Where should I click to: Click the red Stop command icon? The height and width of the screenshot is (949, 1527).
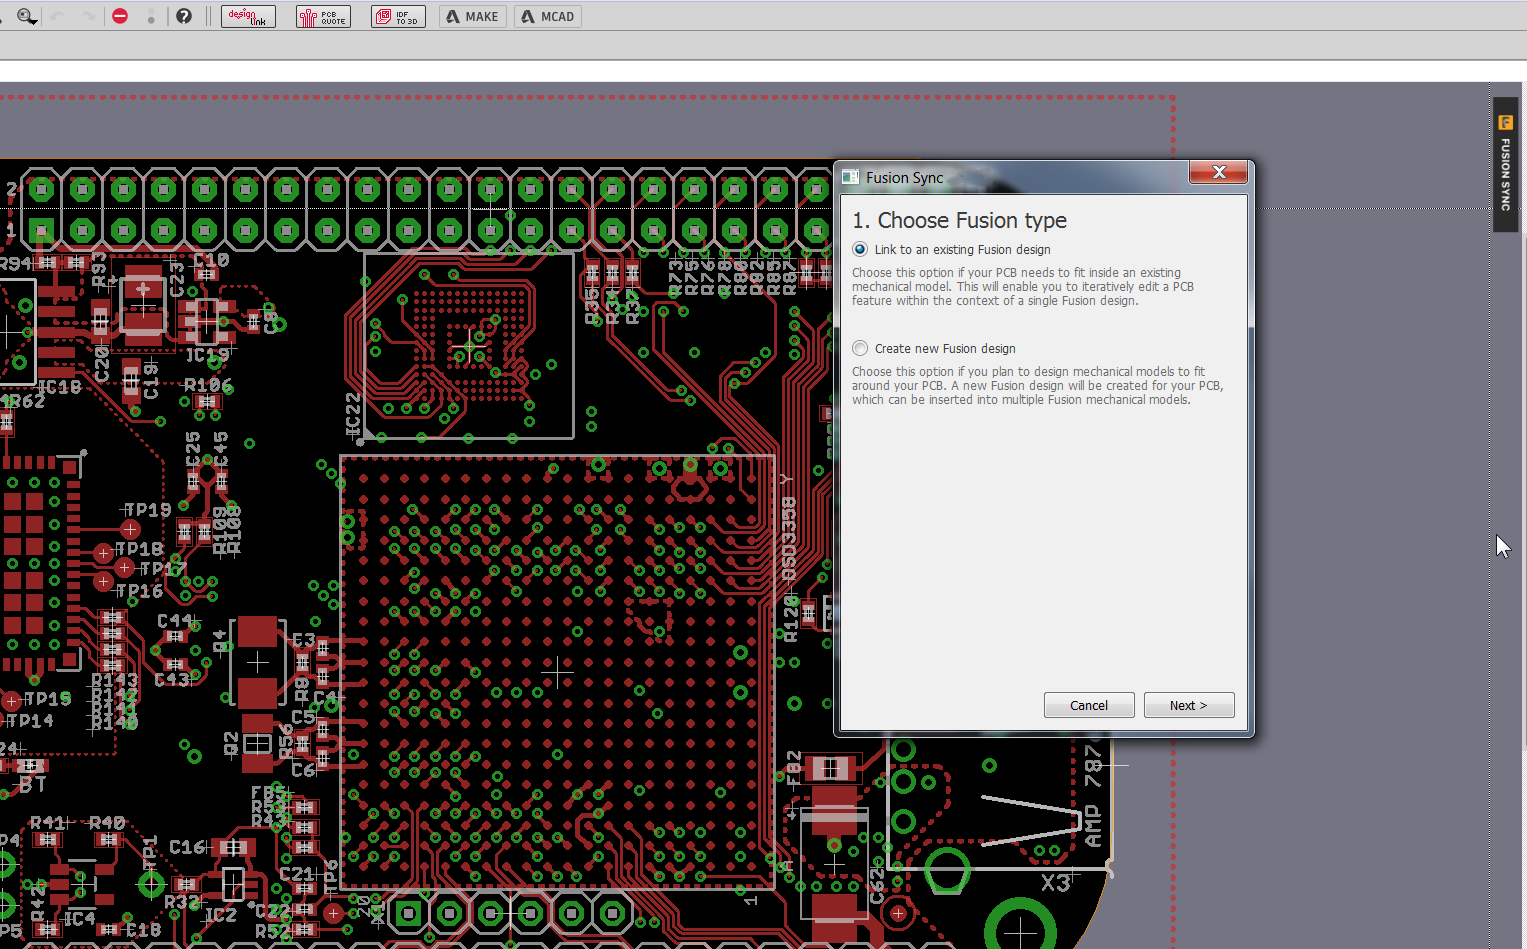click(120, 16)
